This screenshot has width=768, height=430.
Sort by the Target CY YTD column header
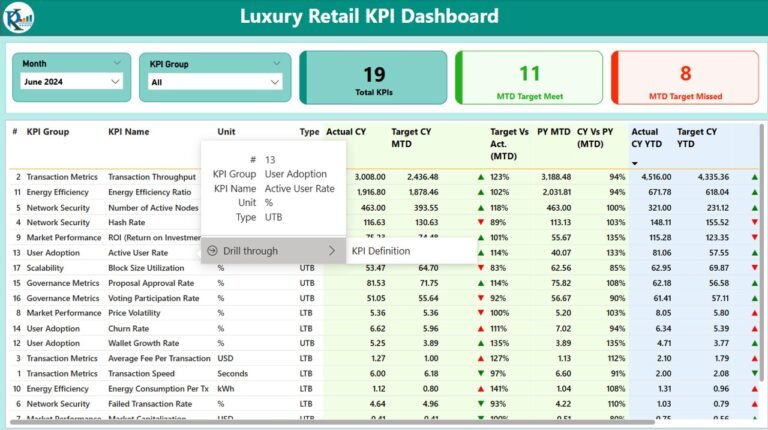click(696, 138)
